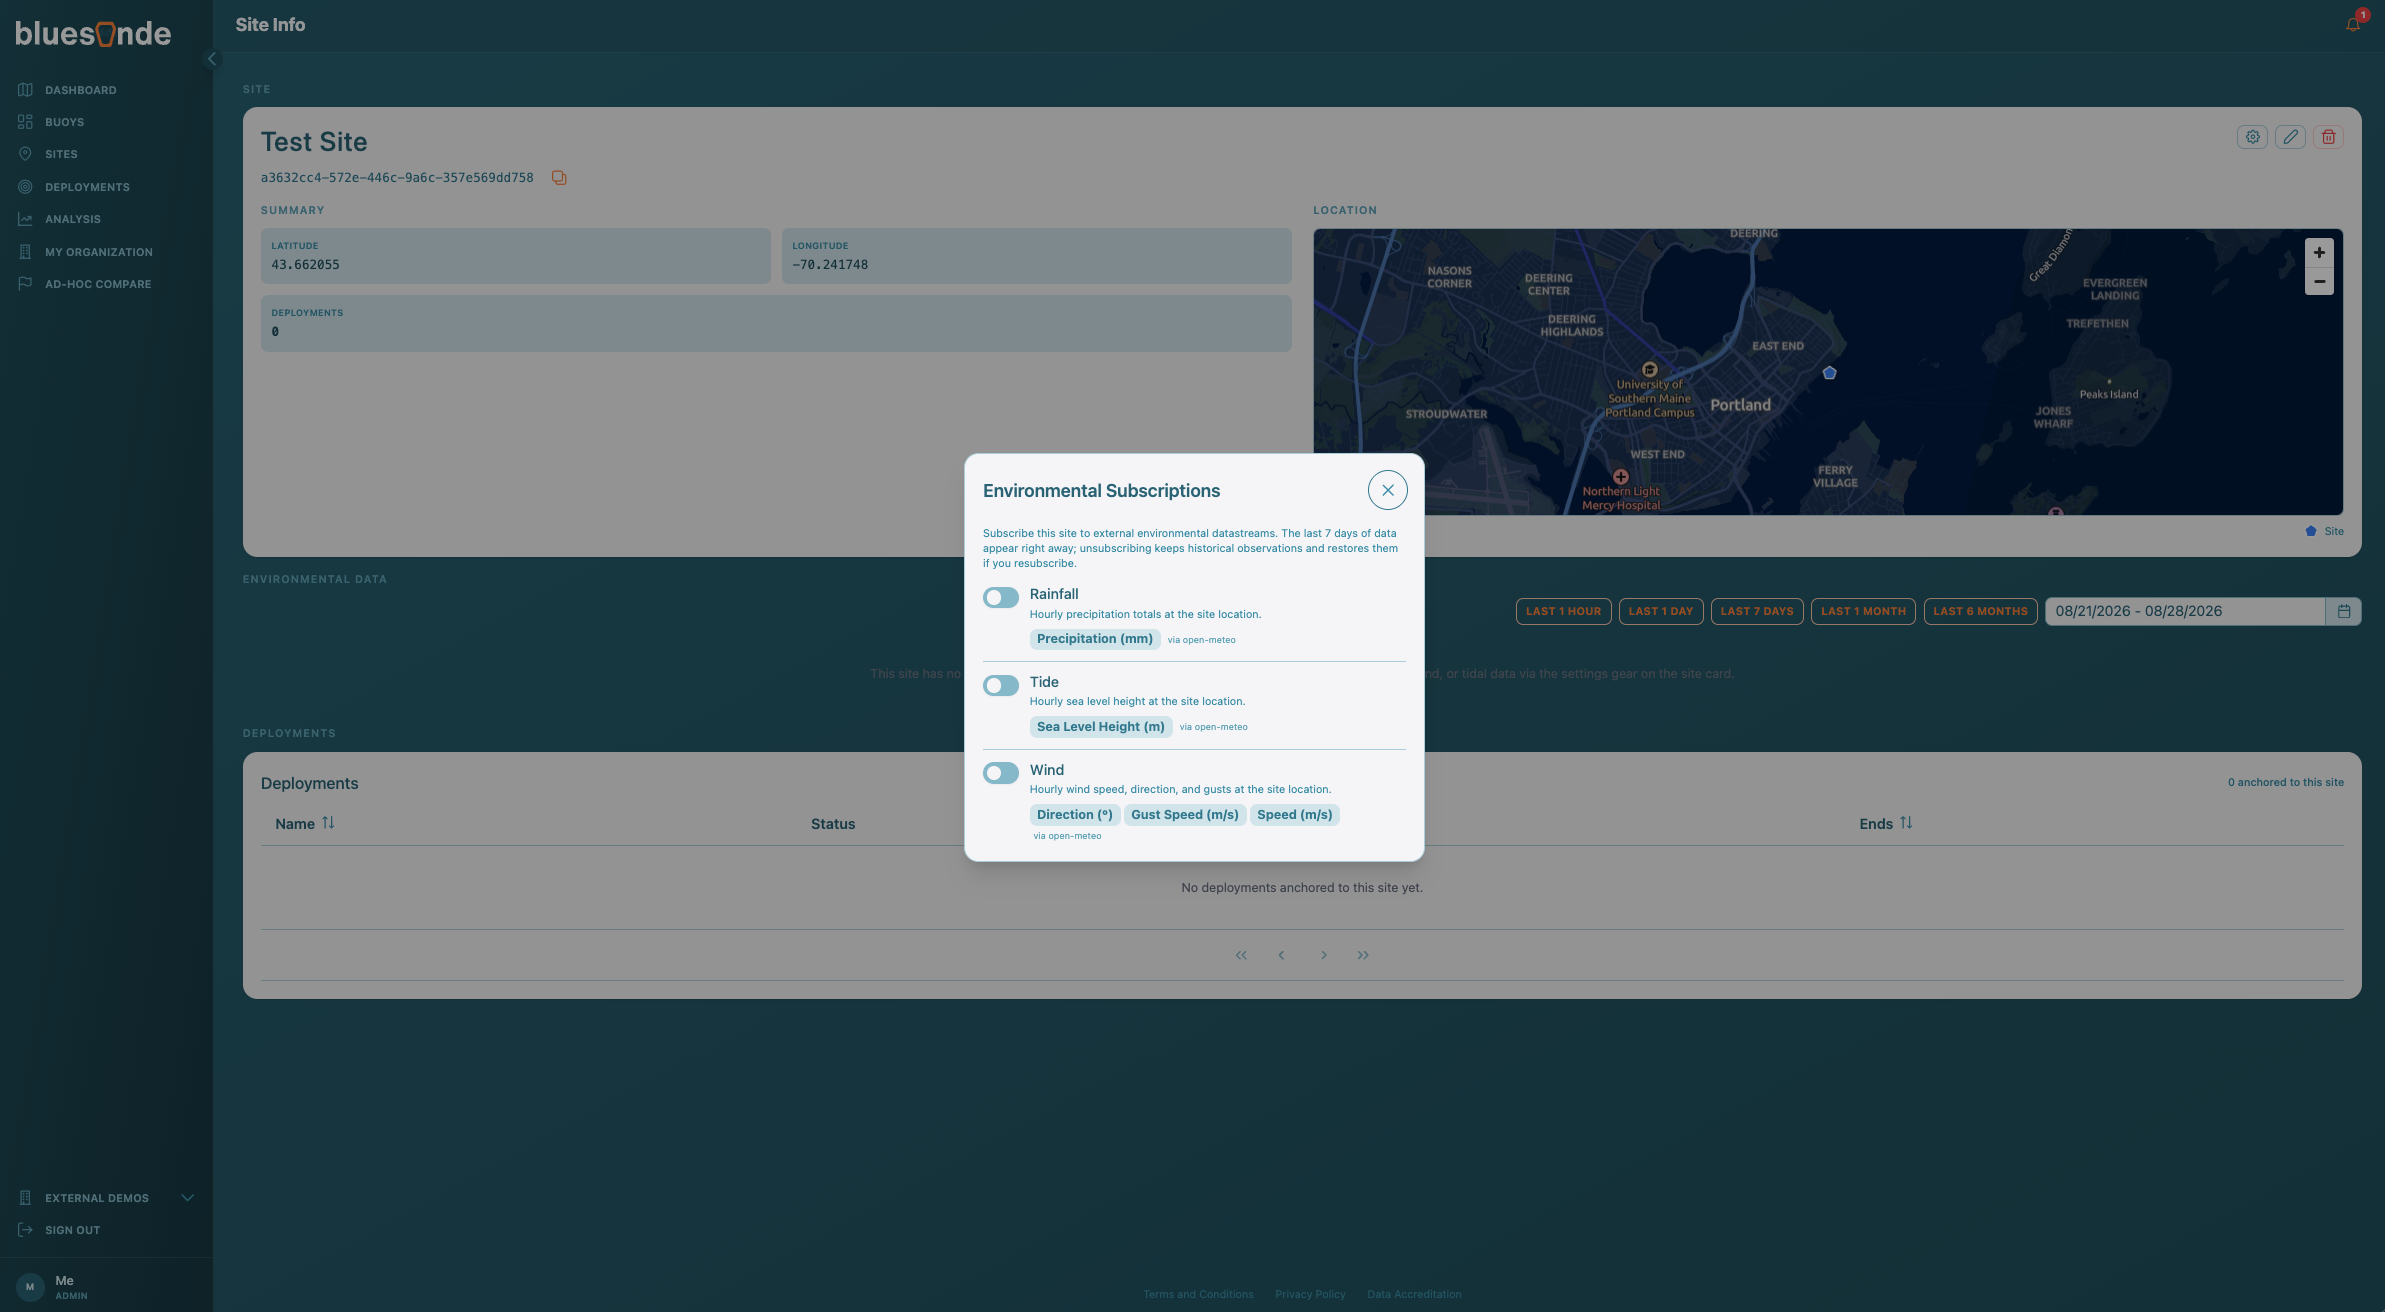
Task: Open Terms and Conditions link
Action: [x=1198, y=1294]
